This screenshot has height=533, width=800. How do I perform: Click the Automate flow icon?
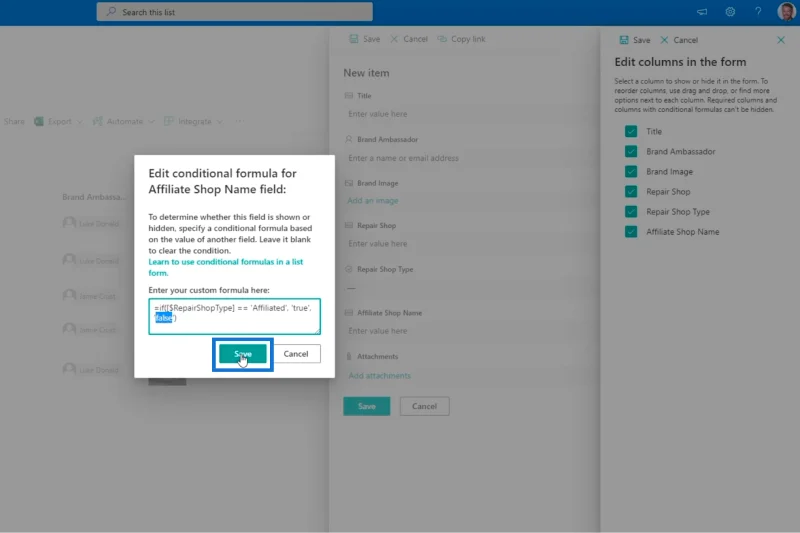pyautogui.click(x=97, y=121)
